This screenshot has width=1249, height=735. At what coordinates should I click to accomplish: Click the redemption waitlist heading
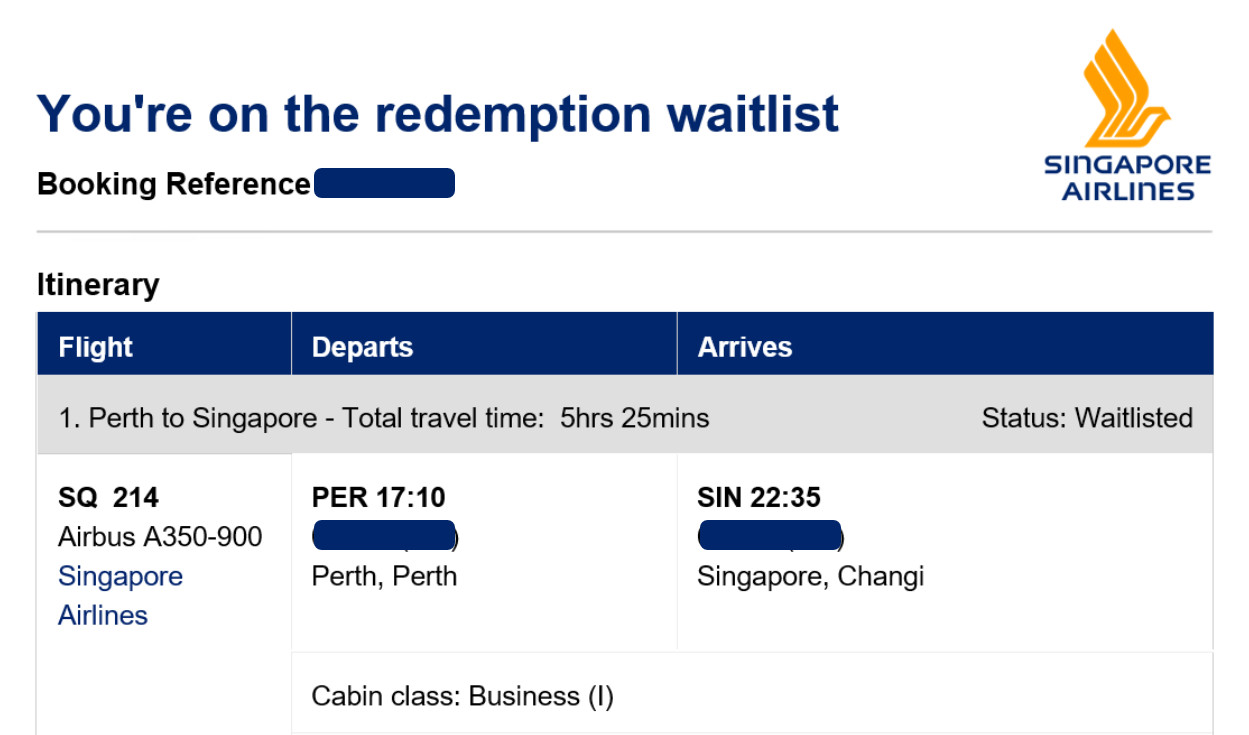coord(438,113)
